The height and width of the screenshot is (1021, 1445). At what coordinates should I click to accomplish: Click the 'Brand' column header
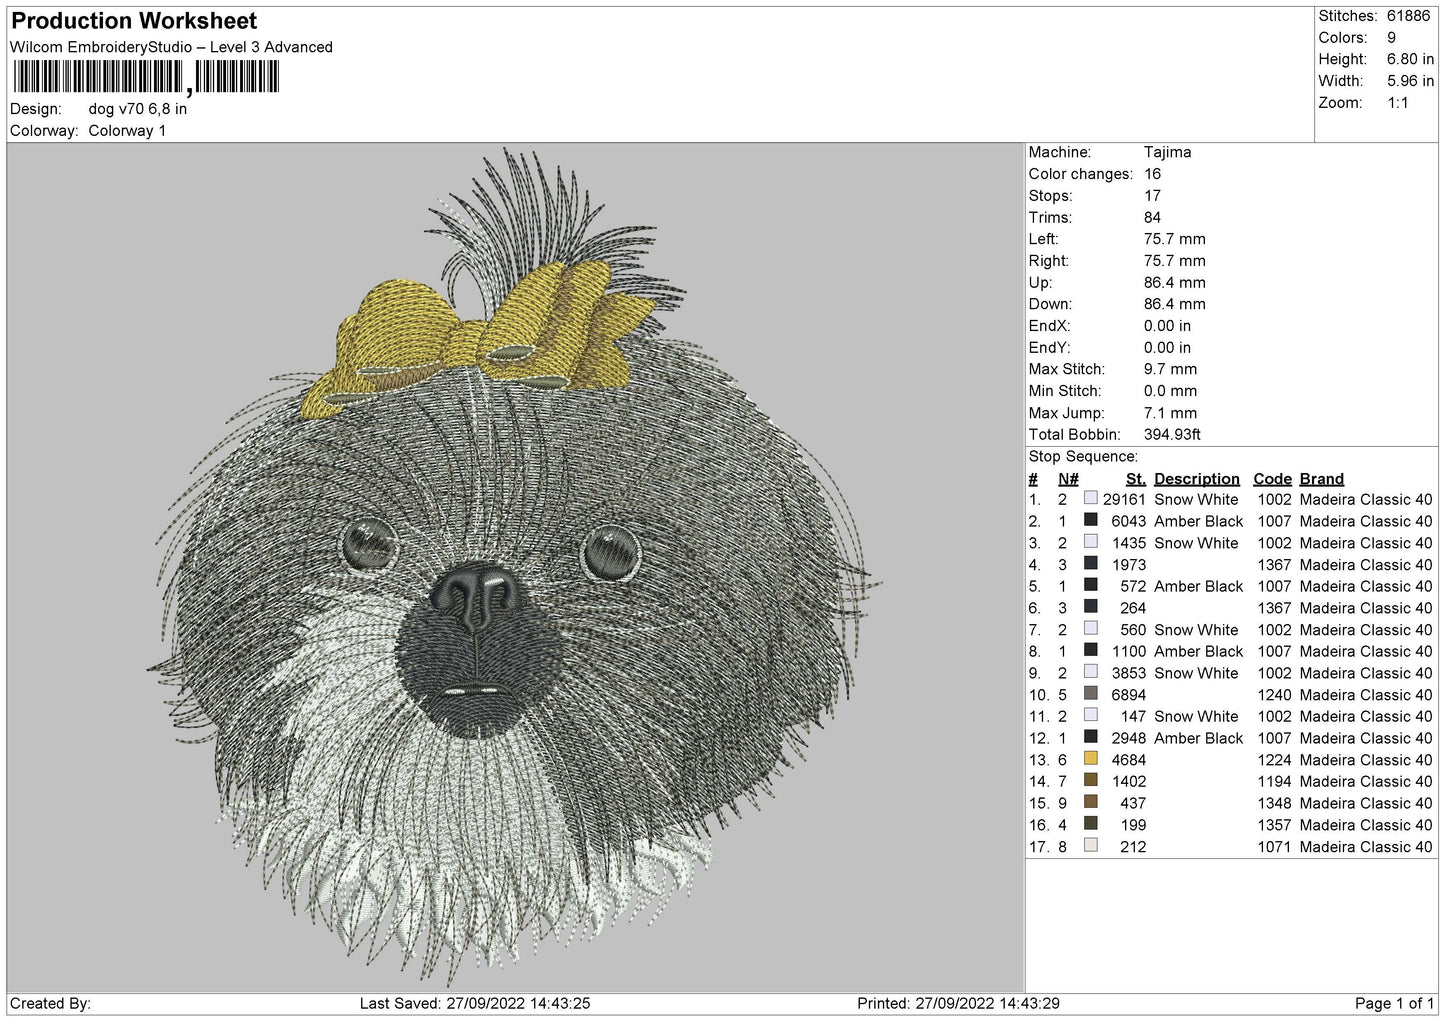tap(1321, 479)
